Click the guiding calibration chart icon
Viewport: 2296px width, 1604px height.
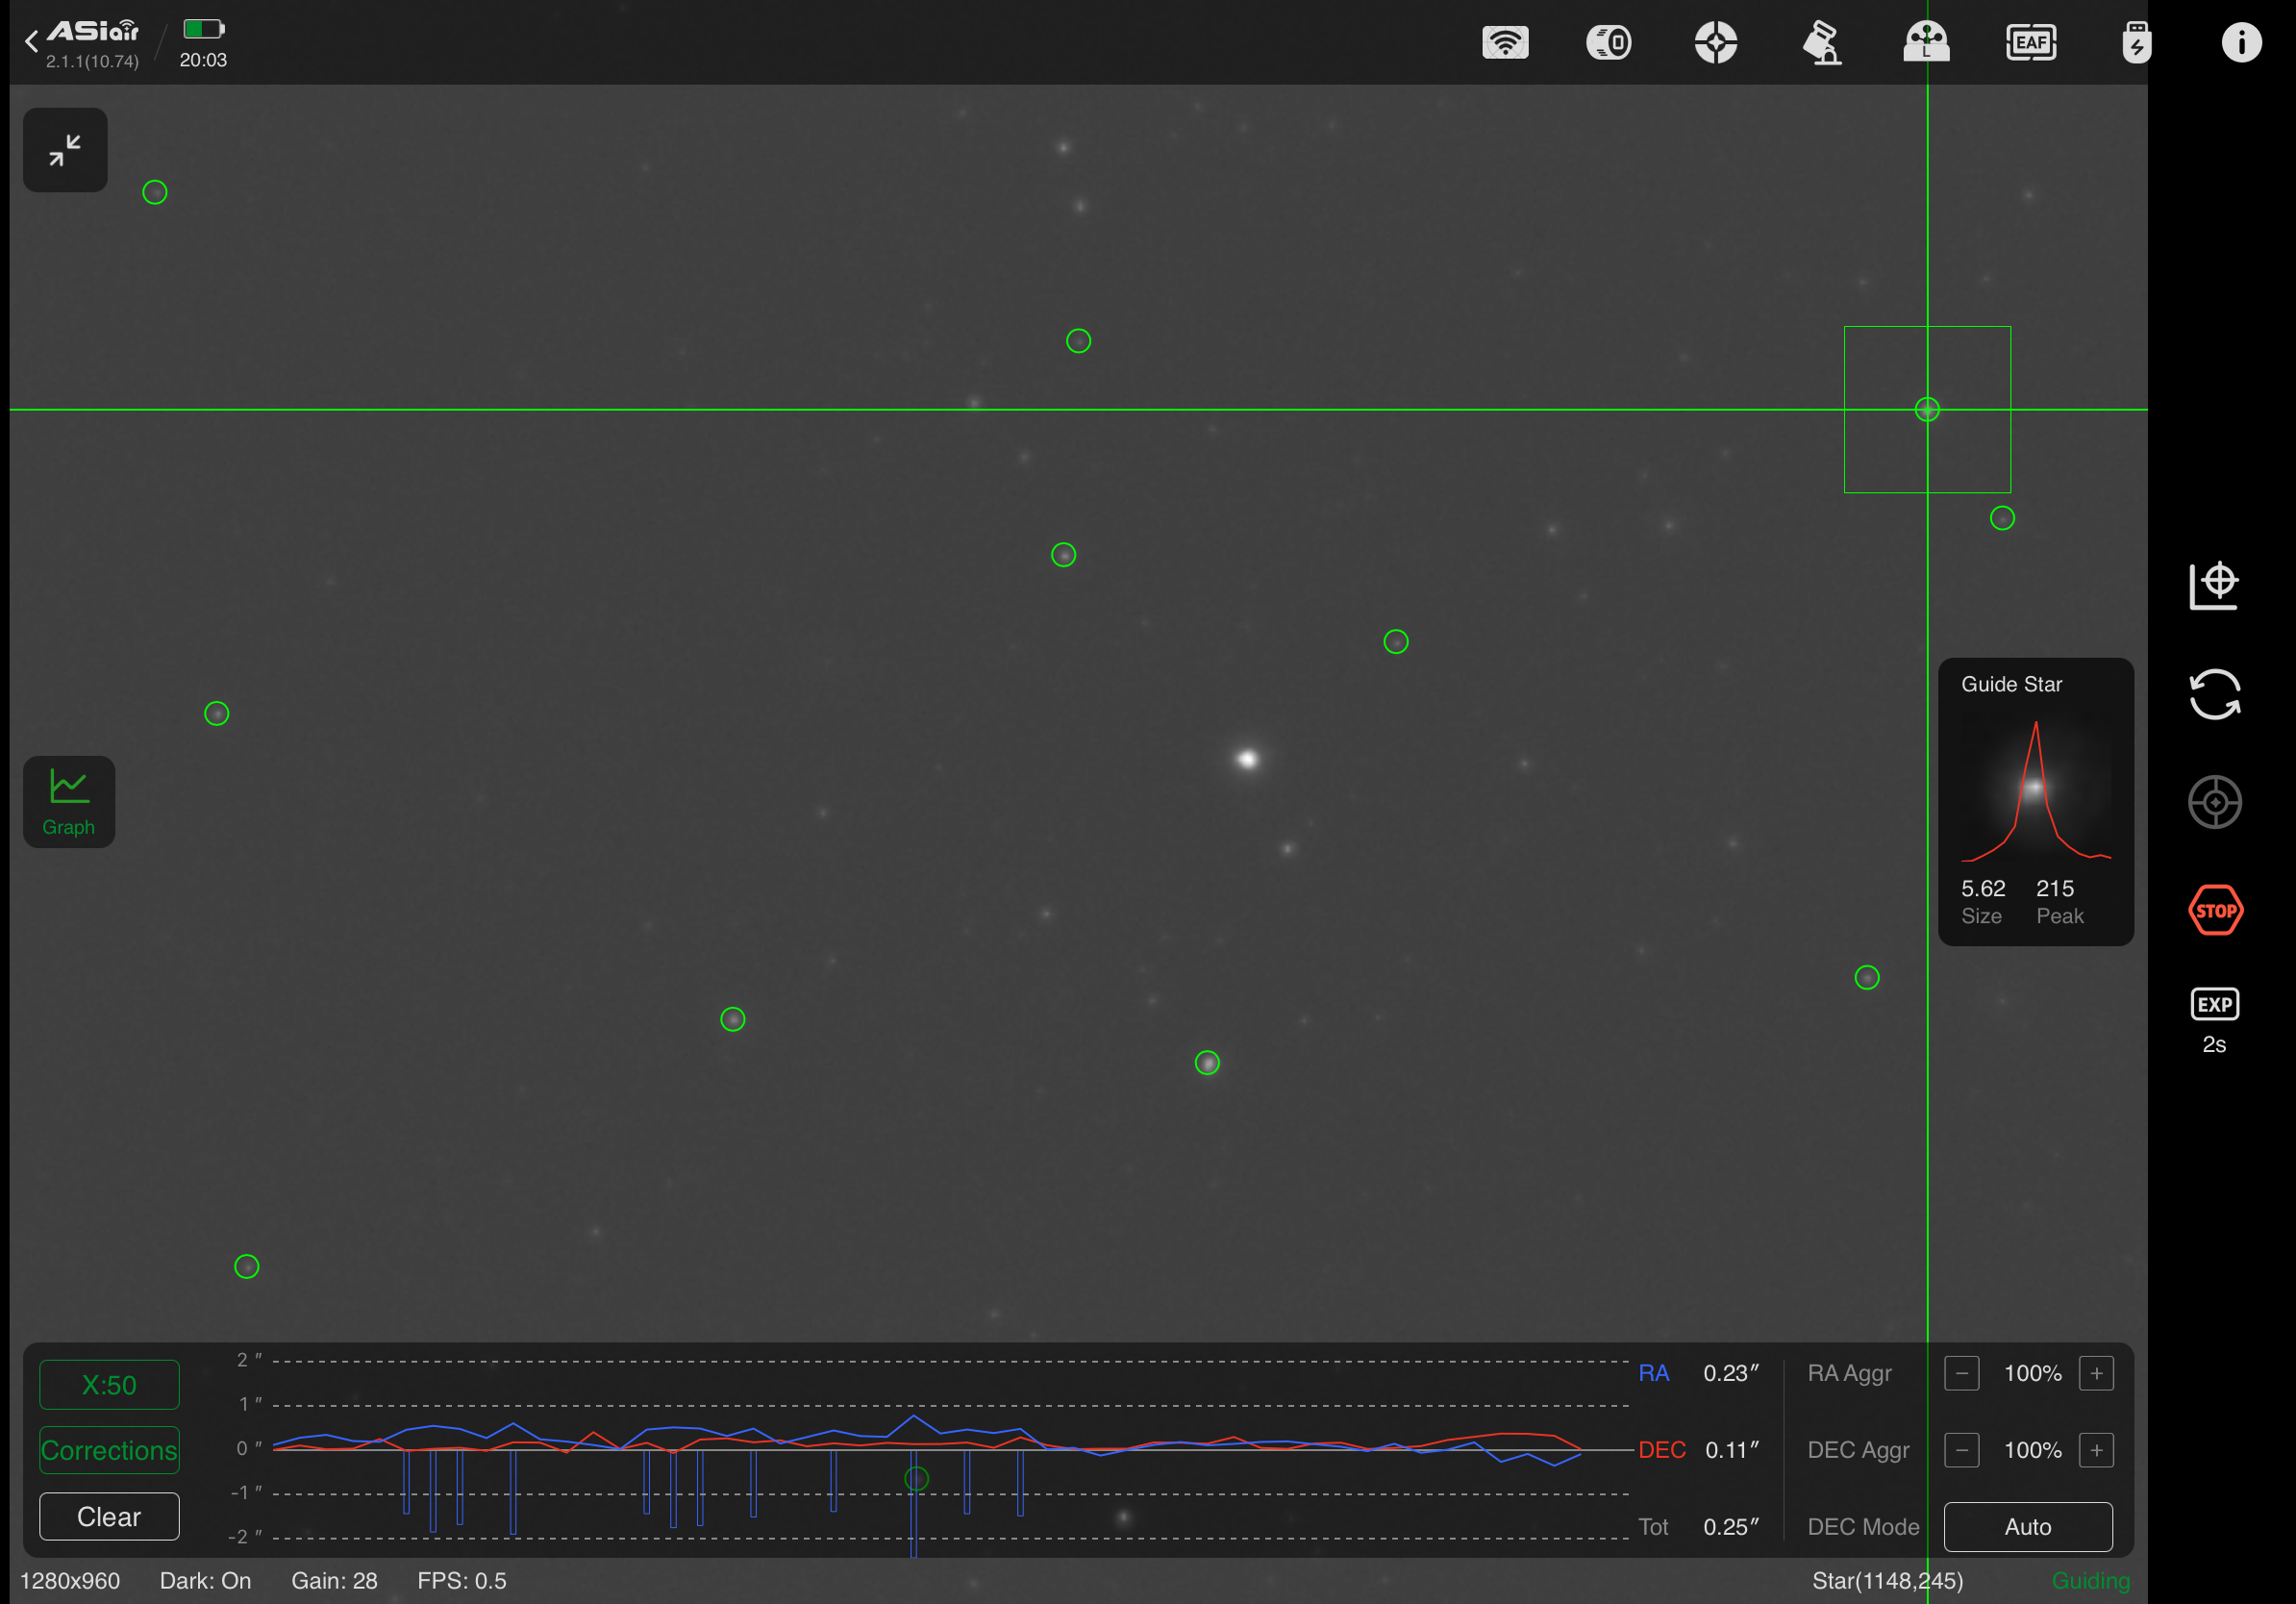coord(2214,586)
